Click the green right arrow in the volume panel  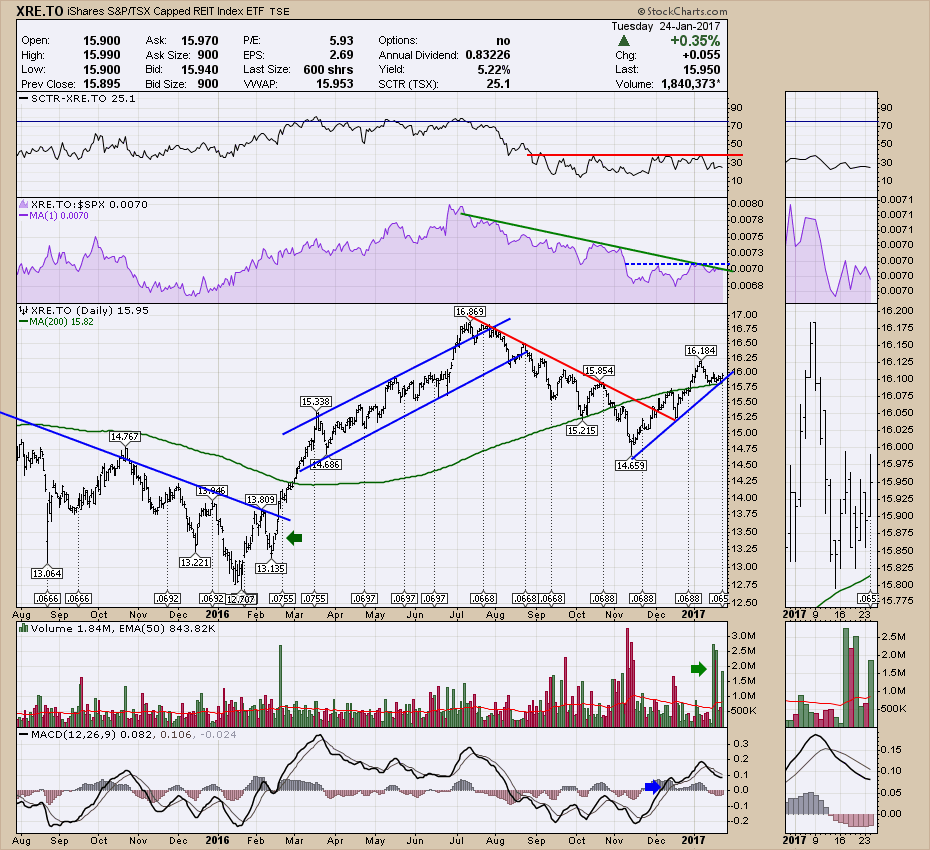699,669
